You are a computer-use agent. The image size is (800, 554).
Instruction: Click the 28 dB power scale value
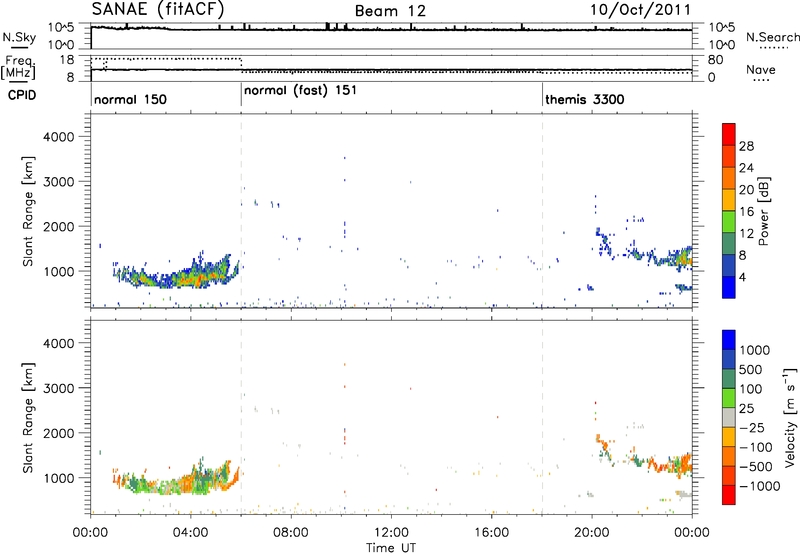(746, 146)
